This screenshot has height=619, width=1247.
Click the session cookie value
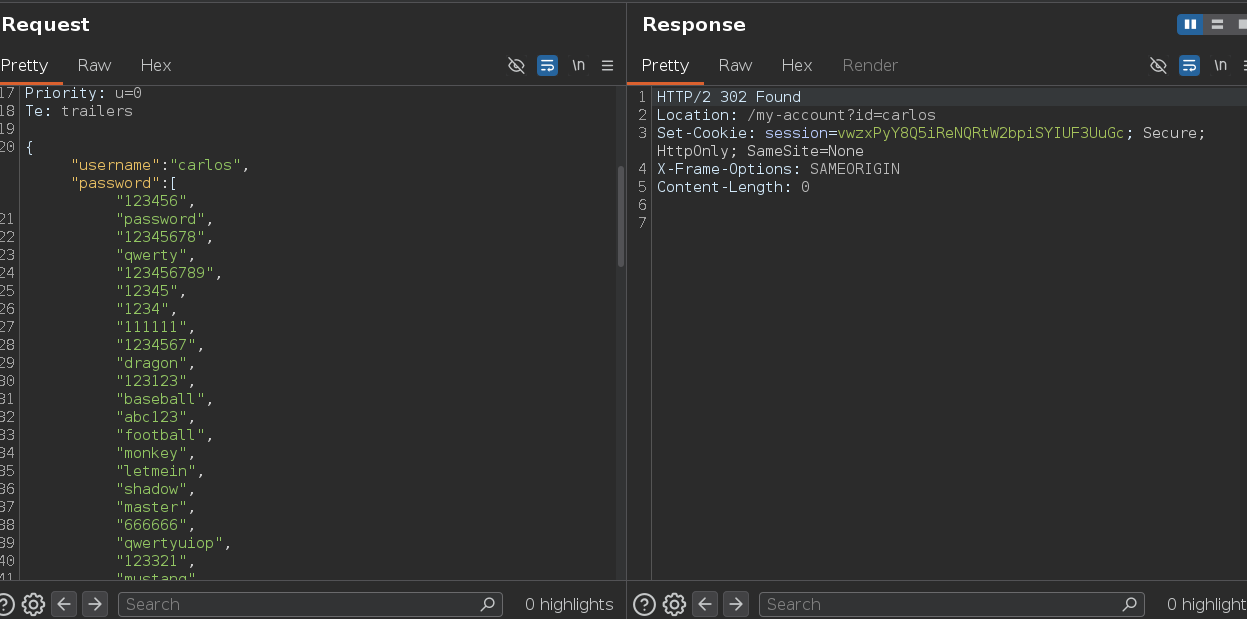(x=981, y=133)
